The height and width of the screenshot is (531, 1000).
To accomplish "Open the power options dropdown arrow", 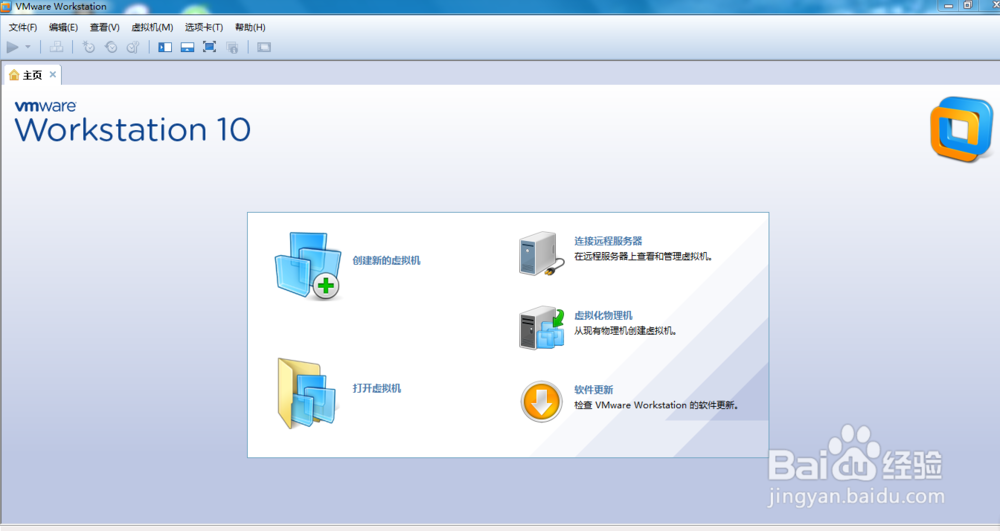I will click(27, 47).
